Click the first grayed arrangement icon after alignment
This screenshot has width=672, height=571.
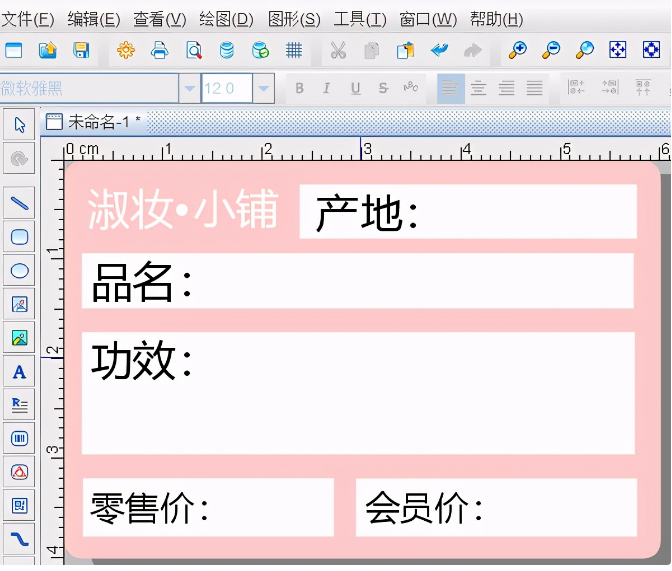coord(576,87)
